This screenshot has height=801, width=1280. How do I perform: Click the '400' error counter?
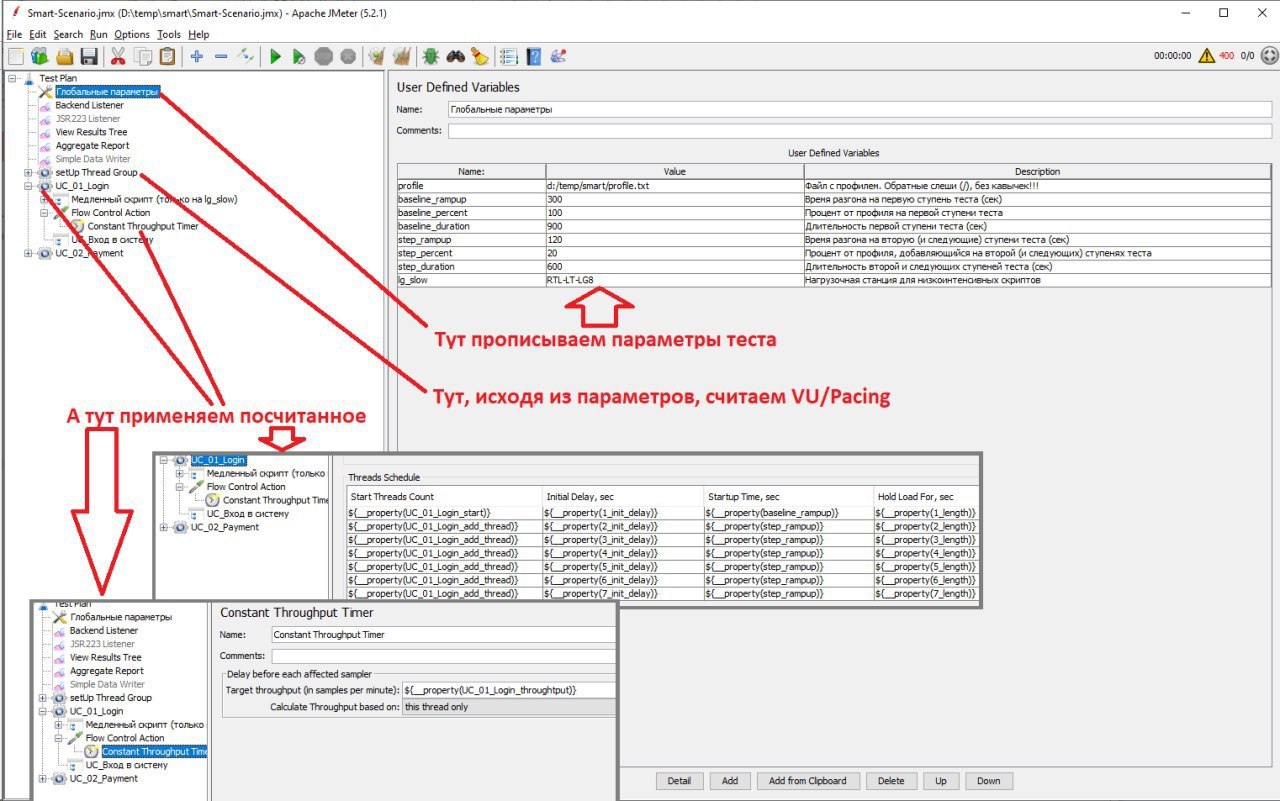tap(1226, 56)
